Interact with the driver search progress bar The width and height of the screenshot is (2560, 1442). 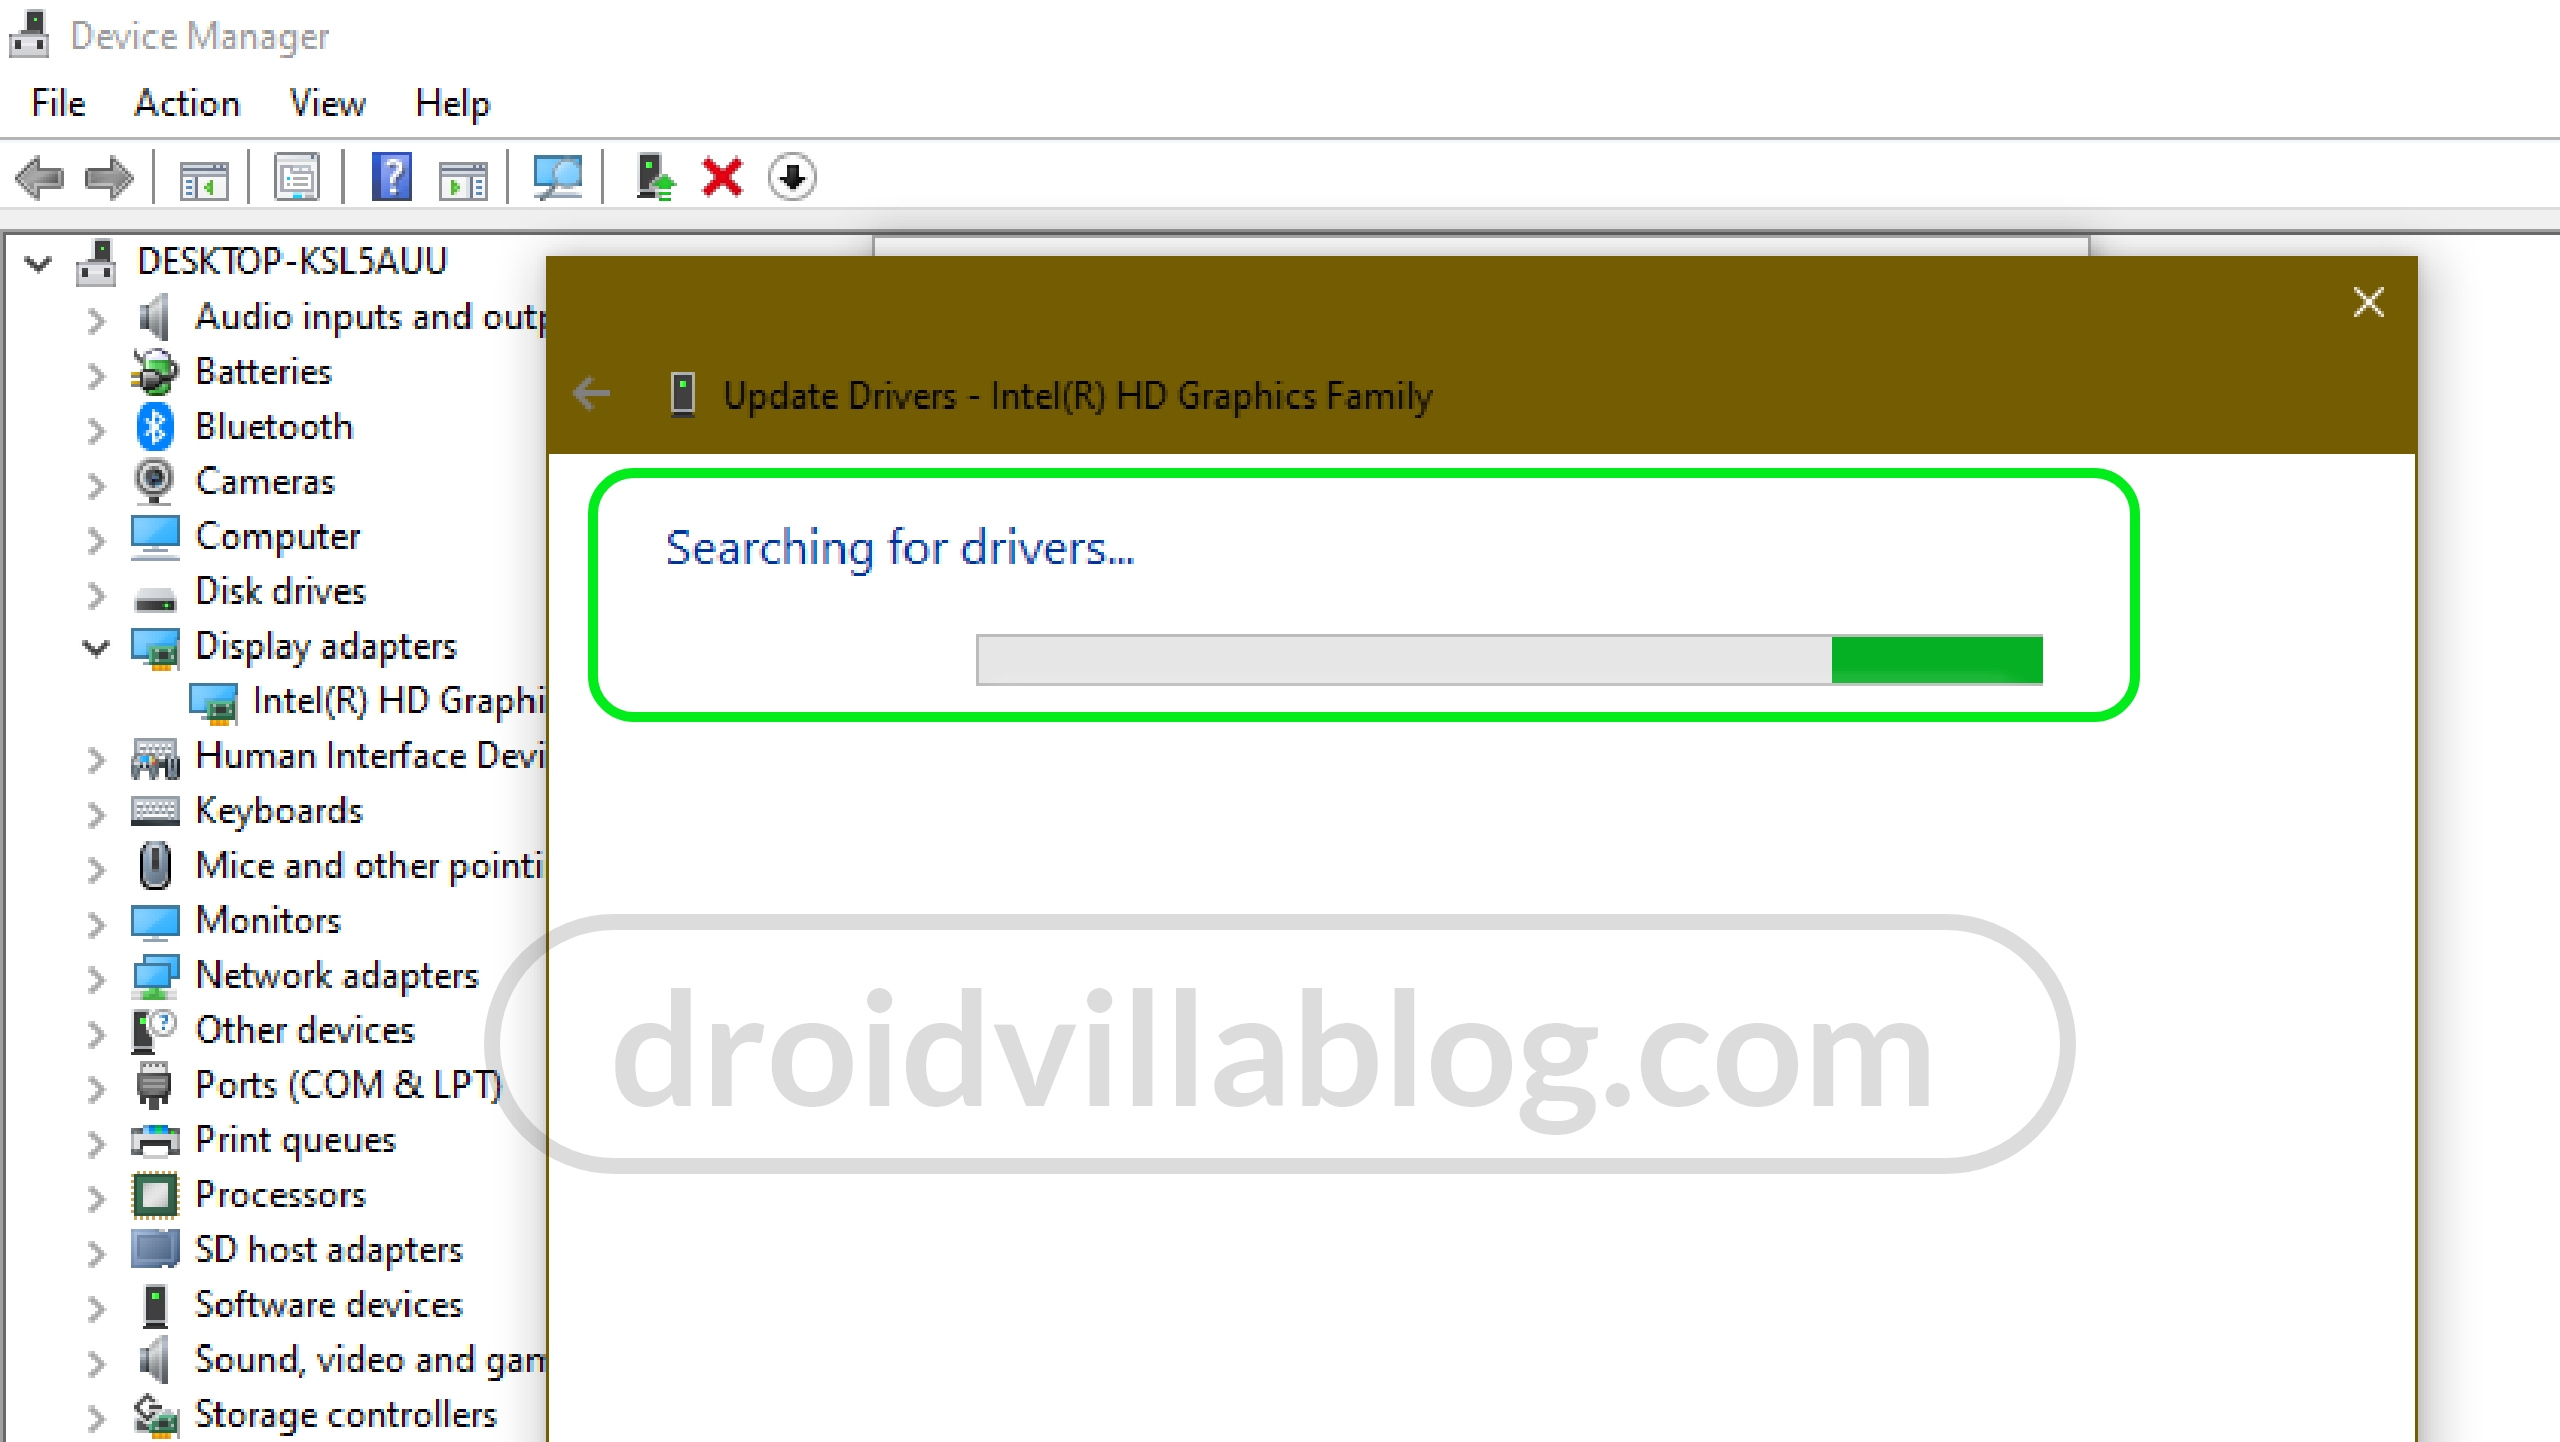pos(1510,658)
